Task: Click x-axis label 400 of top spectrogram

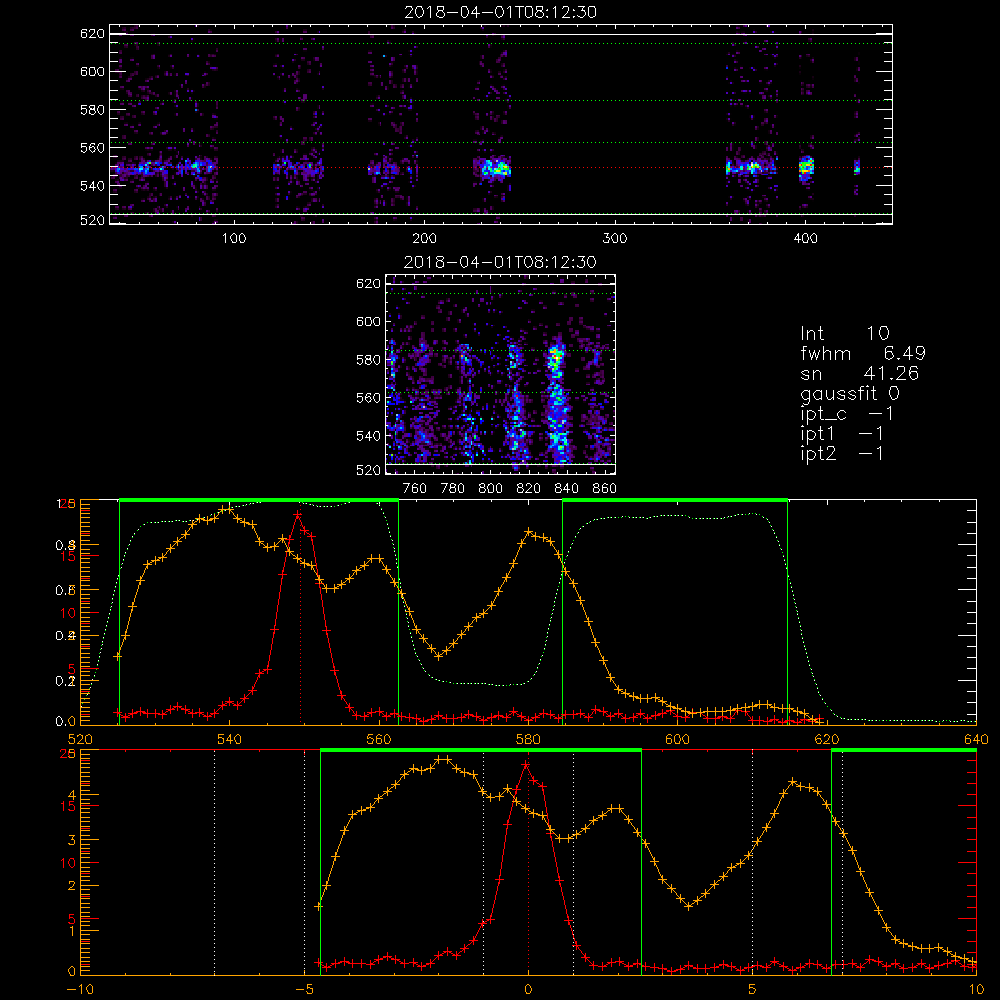Action: tap(805, 239)
